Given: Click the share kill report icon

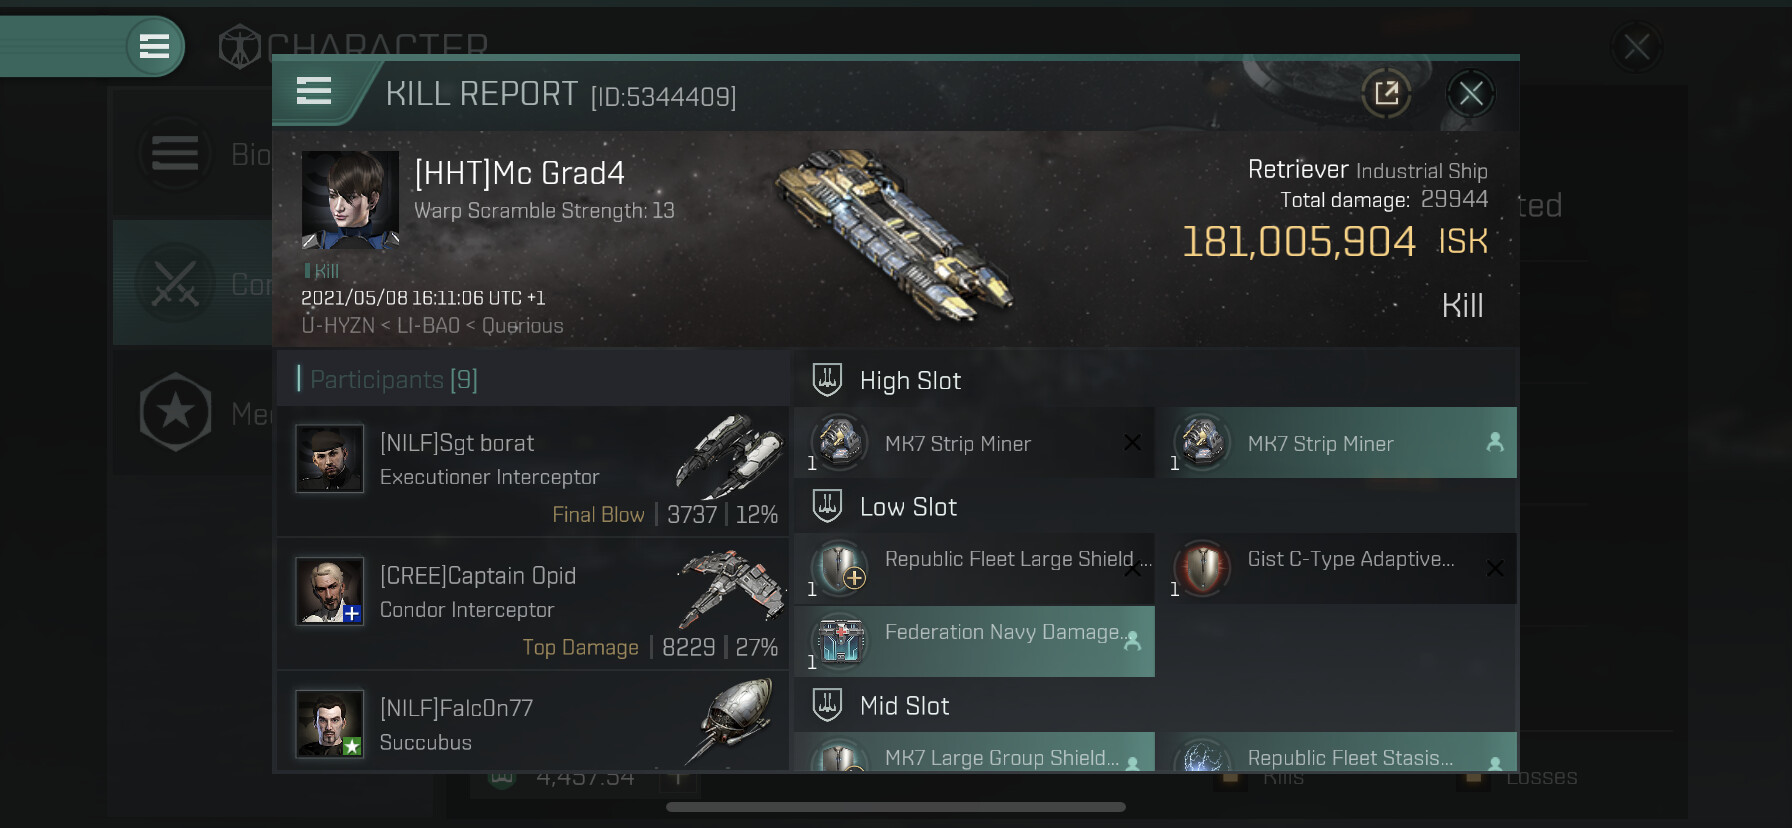Looking at the screenshot, I should (x=1386, y=94).
